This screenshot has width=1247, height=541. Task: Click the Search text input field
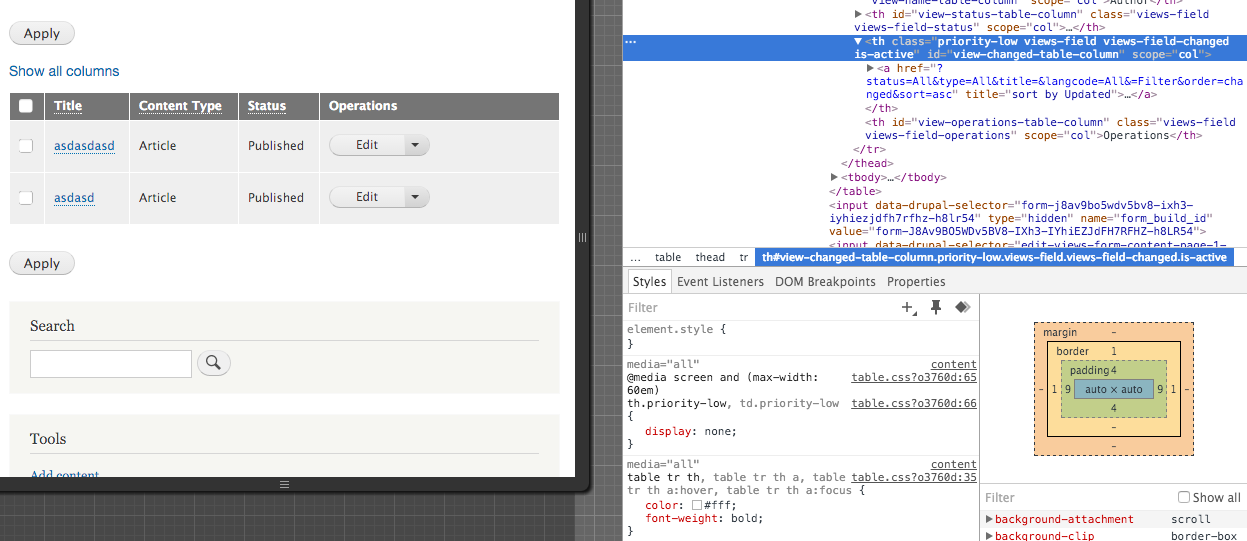coord(110,364)
